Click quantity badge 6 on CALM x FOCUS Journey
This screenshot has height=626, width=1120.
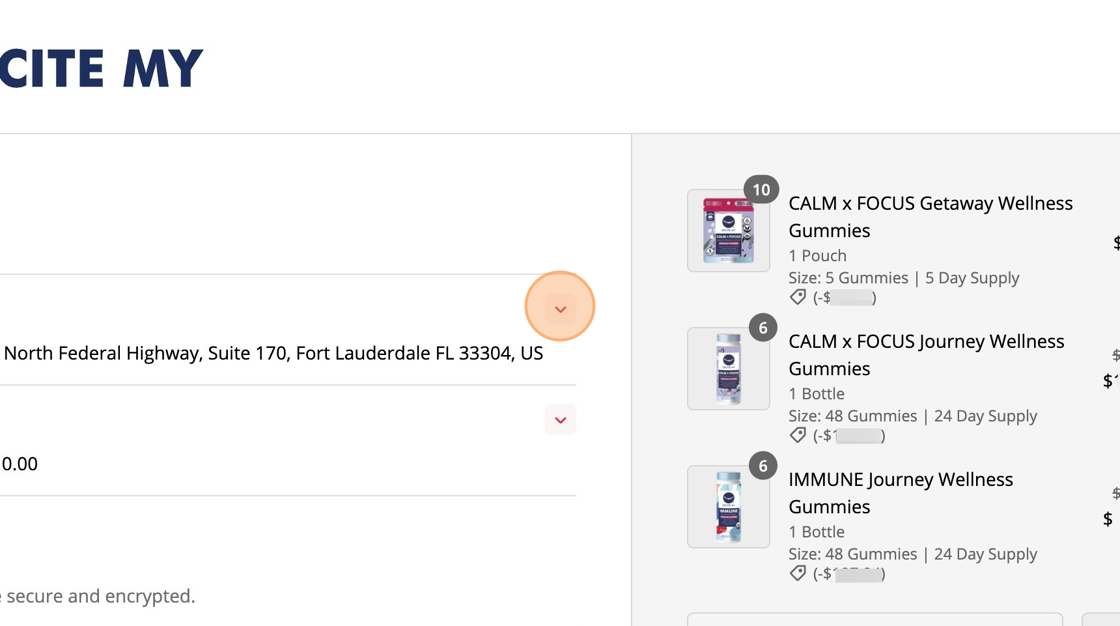click(x=763, y=328)
